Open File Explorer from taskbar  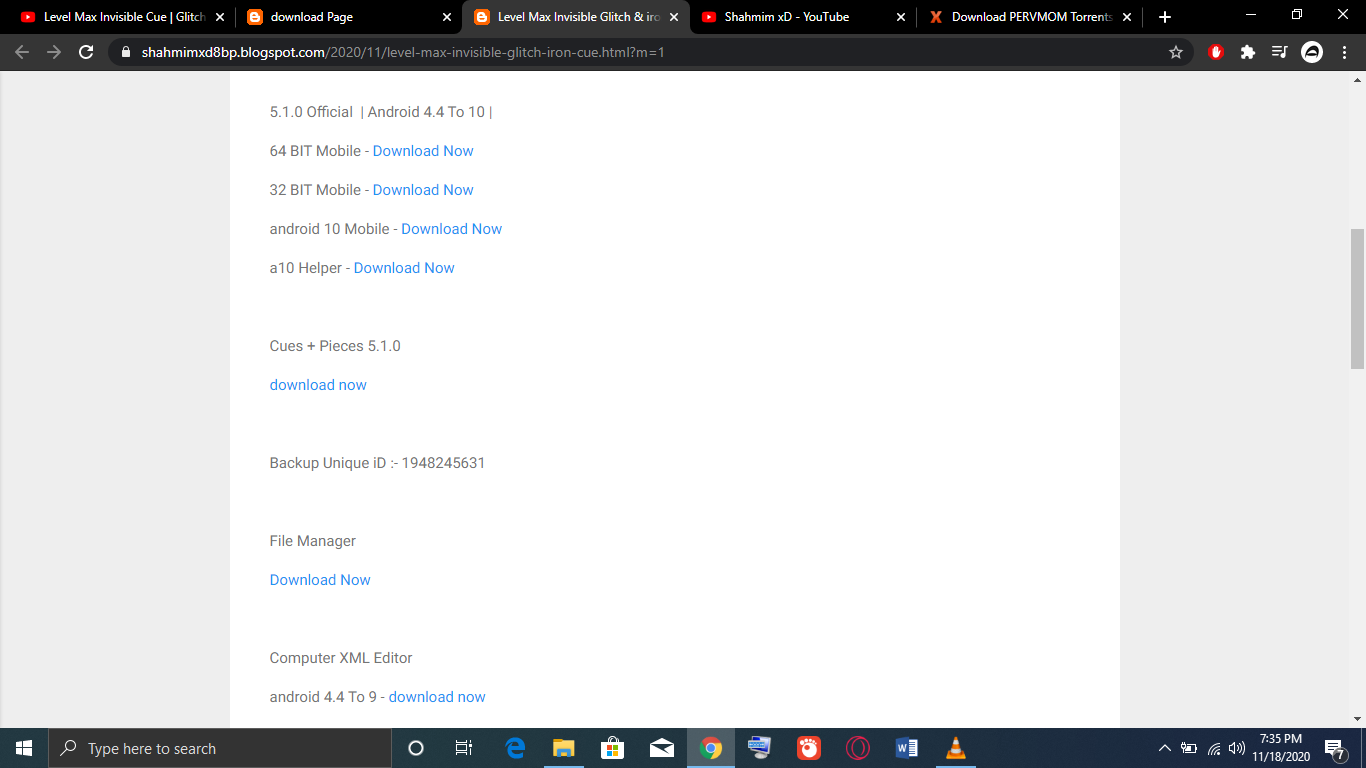coord(564,748)
